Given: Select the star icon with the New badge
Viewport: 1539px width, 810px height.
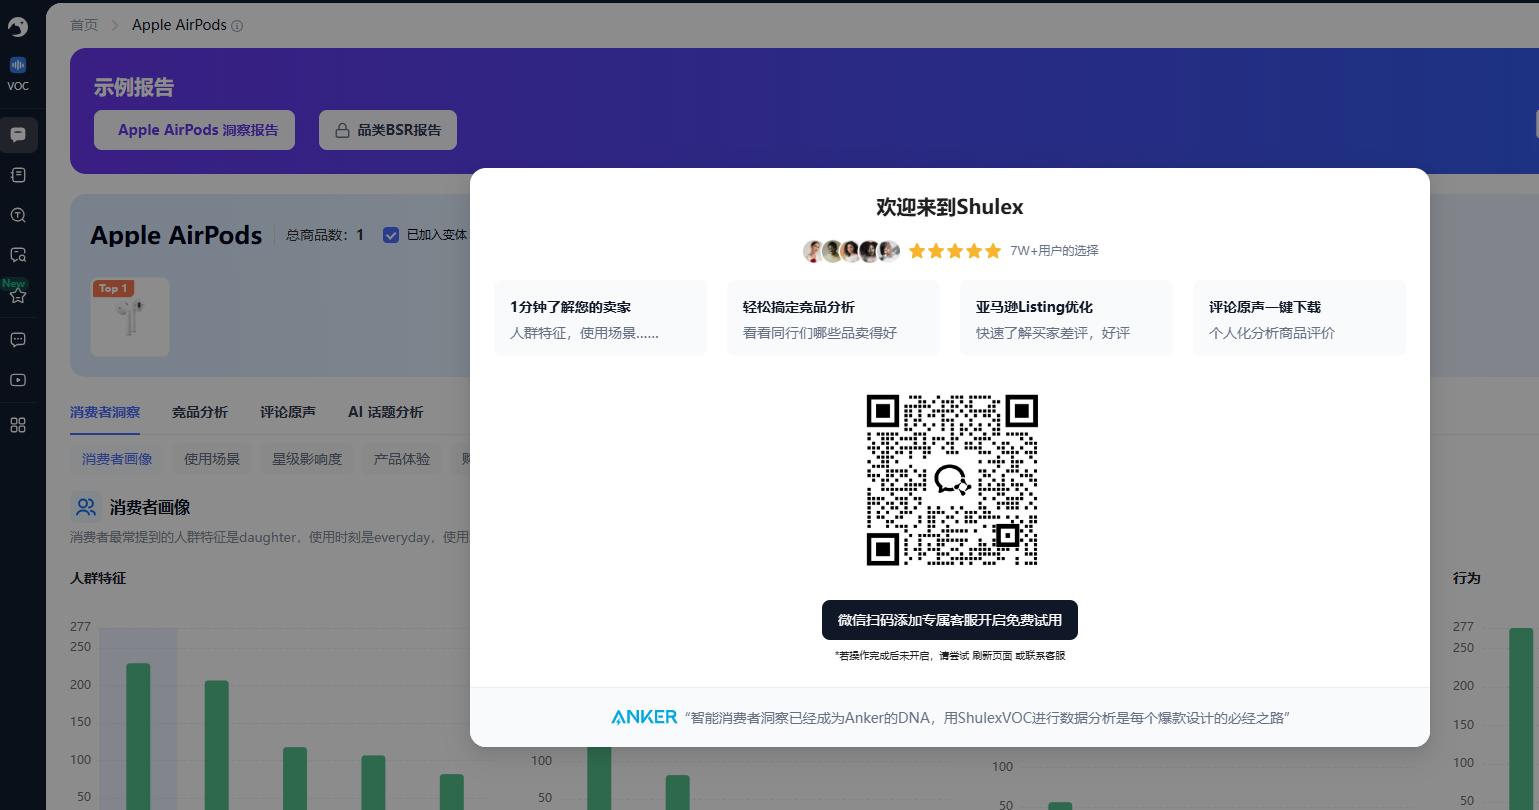Looking at the screenshot, I should 18,294.
